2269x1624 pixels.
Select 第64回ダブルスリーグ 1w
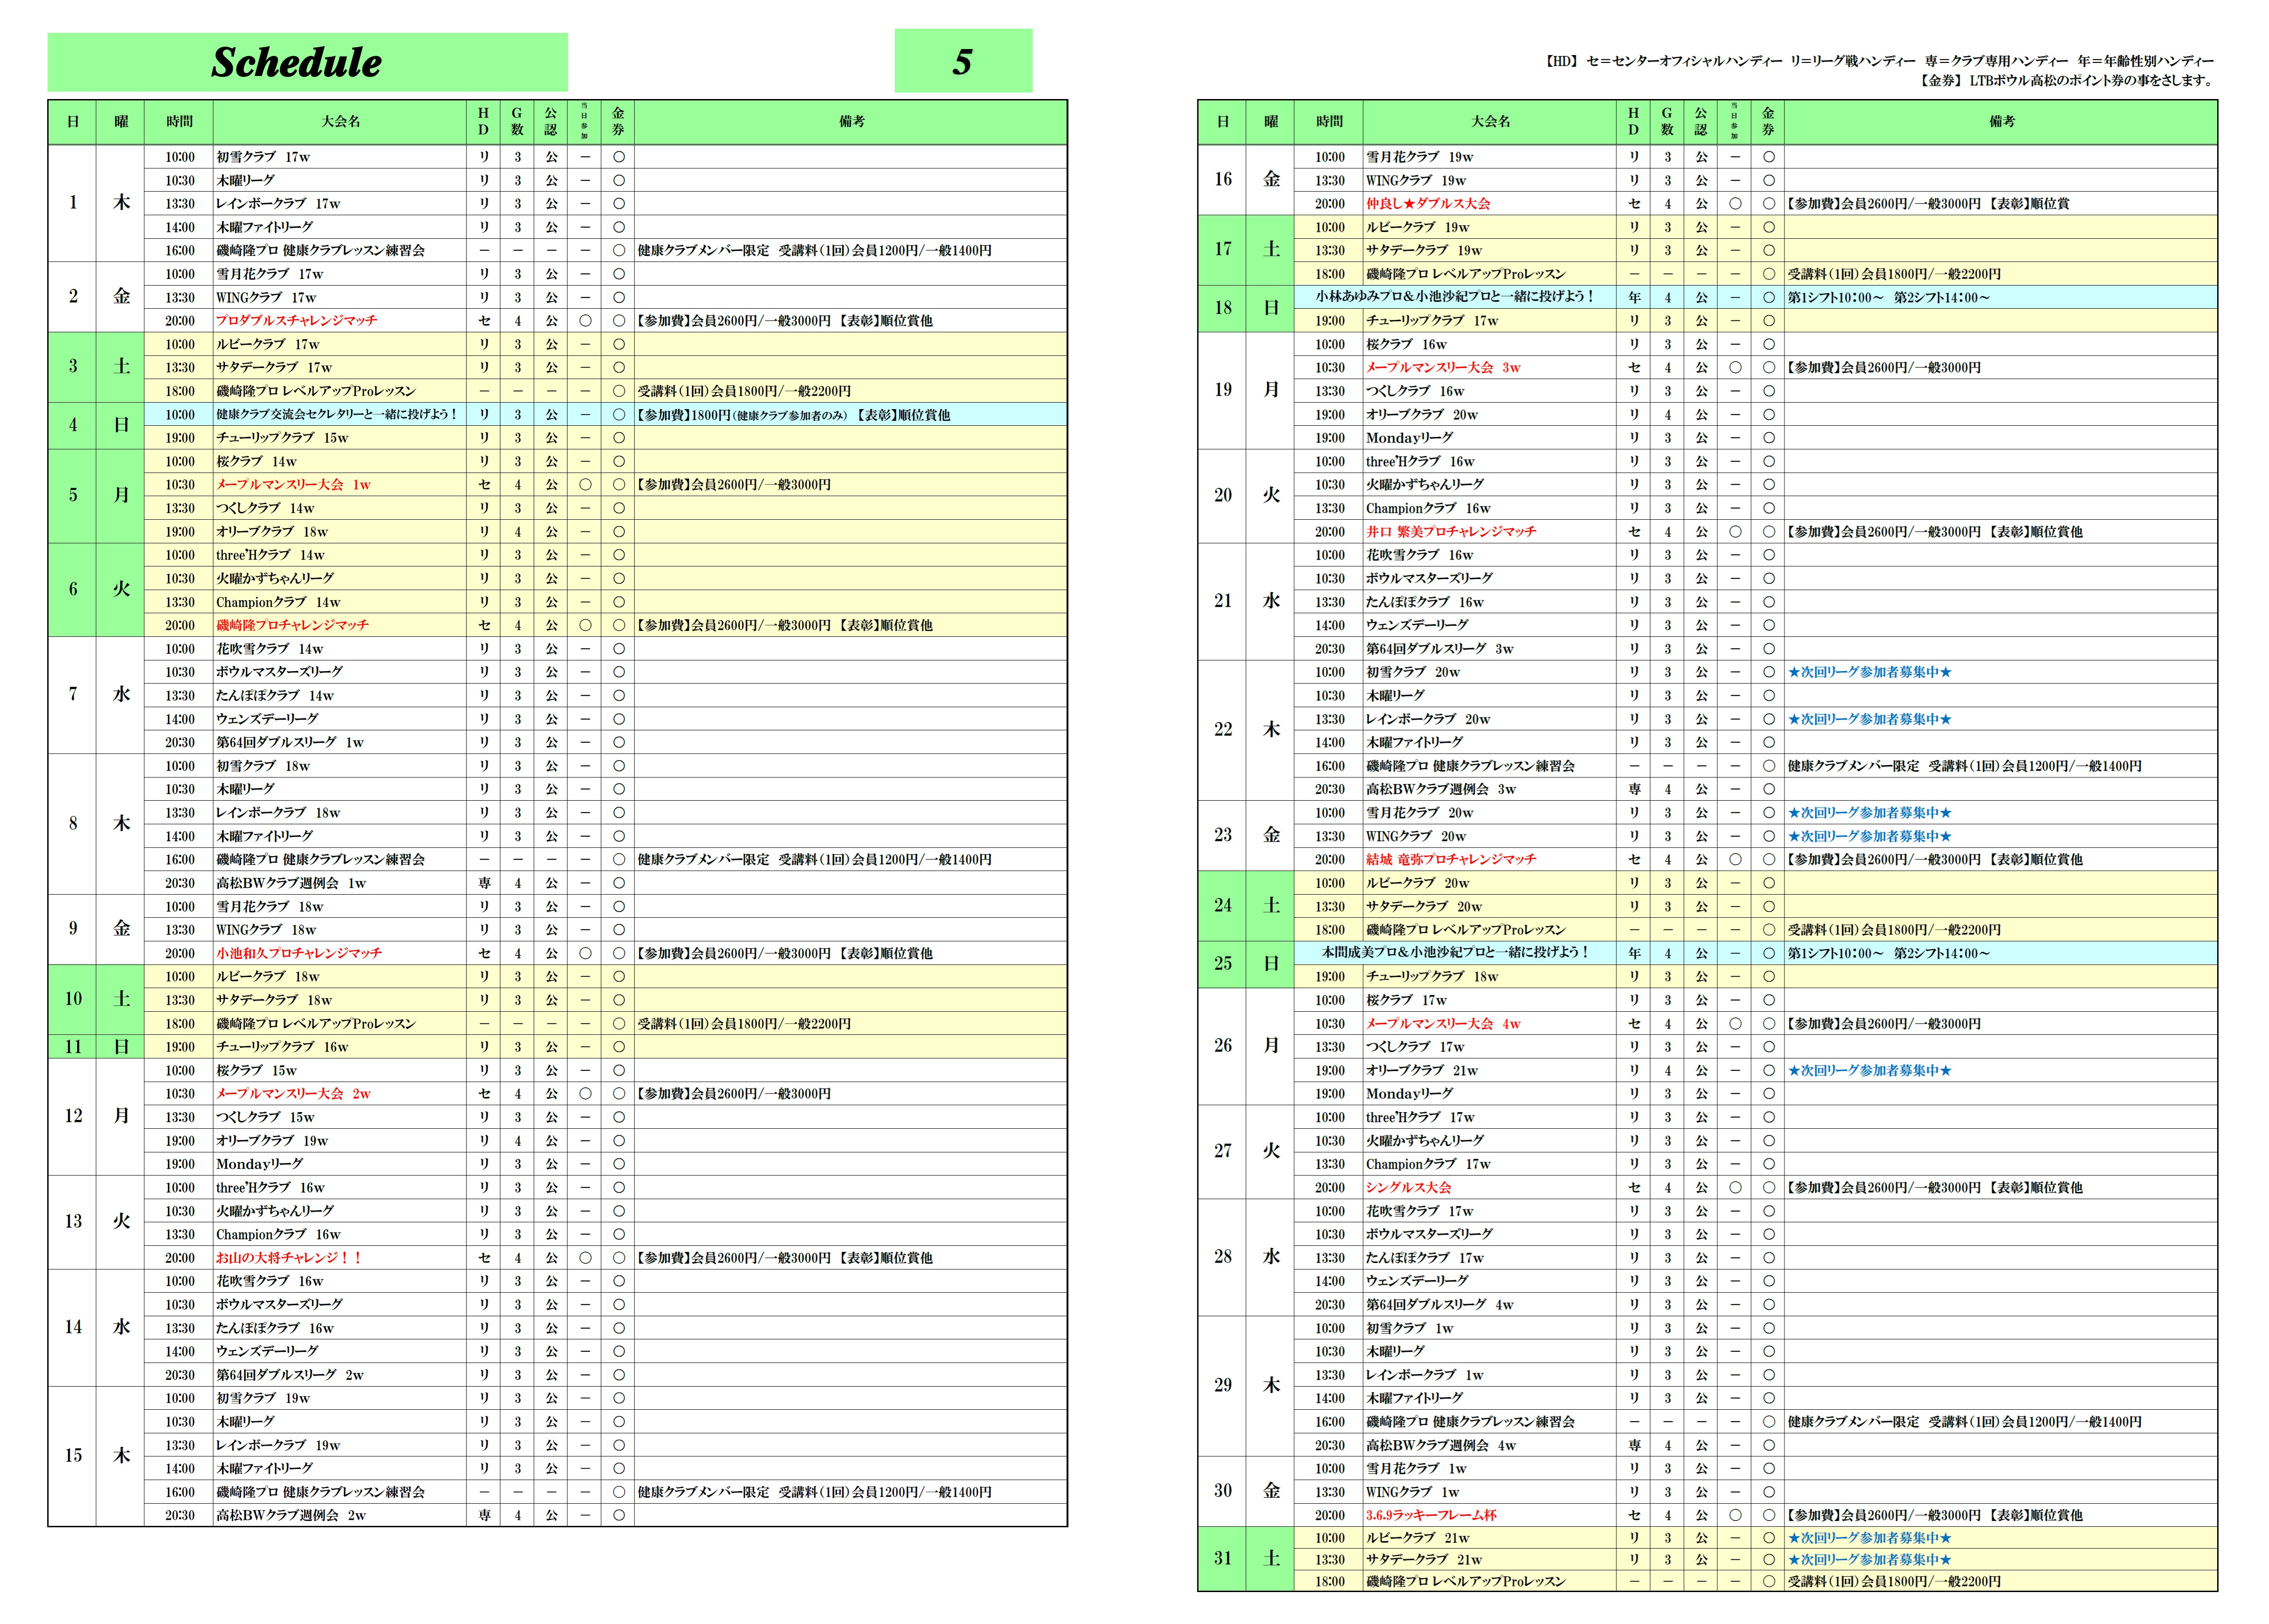point(290,742)
